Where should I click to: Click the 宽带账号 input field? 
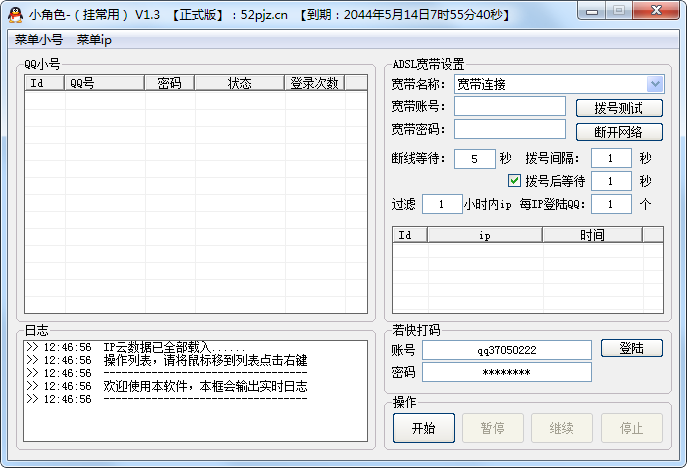[x=510, y=106]
